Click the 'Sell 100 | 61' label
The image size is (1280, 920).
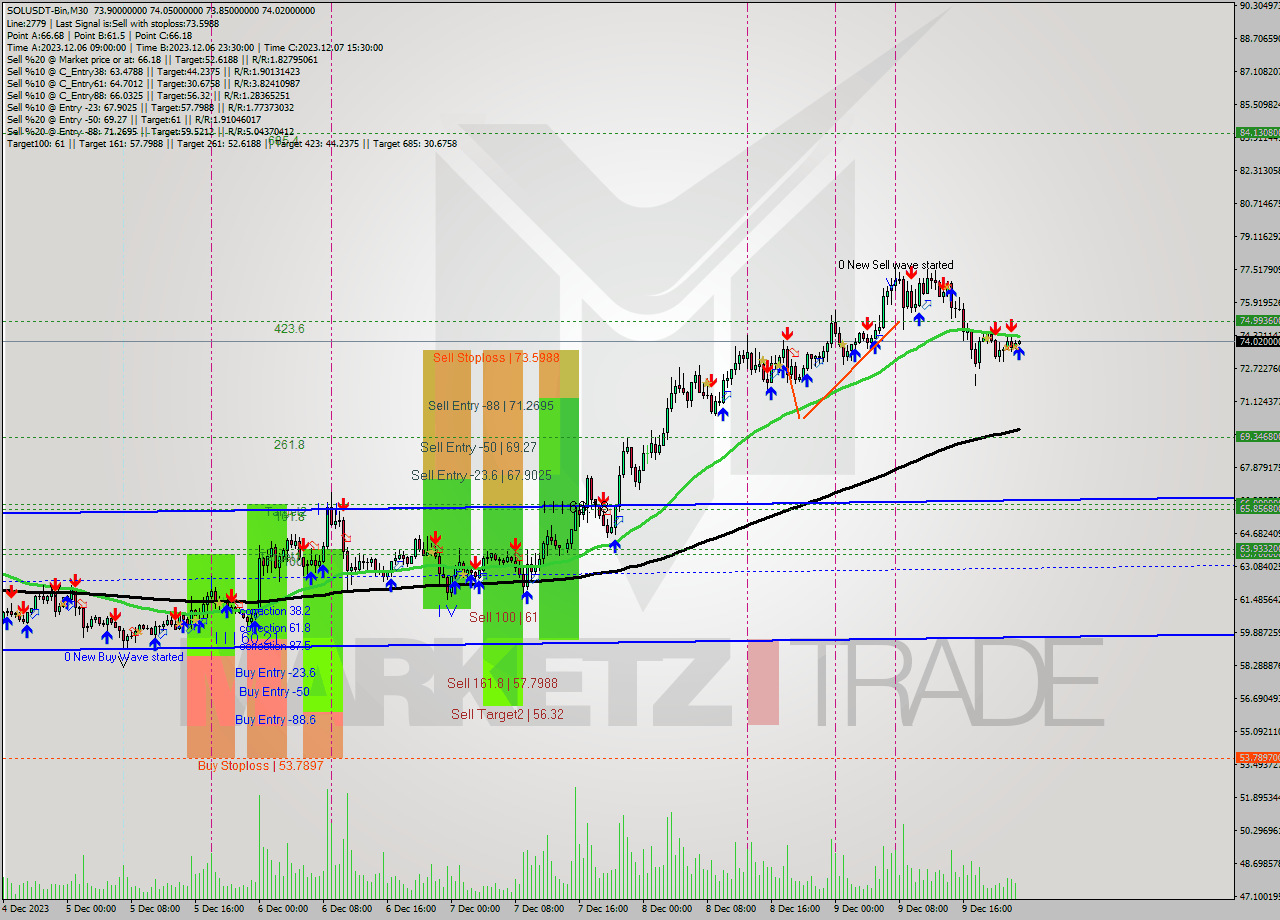coord(503,617)
